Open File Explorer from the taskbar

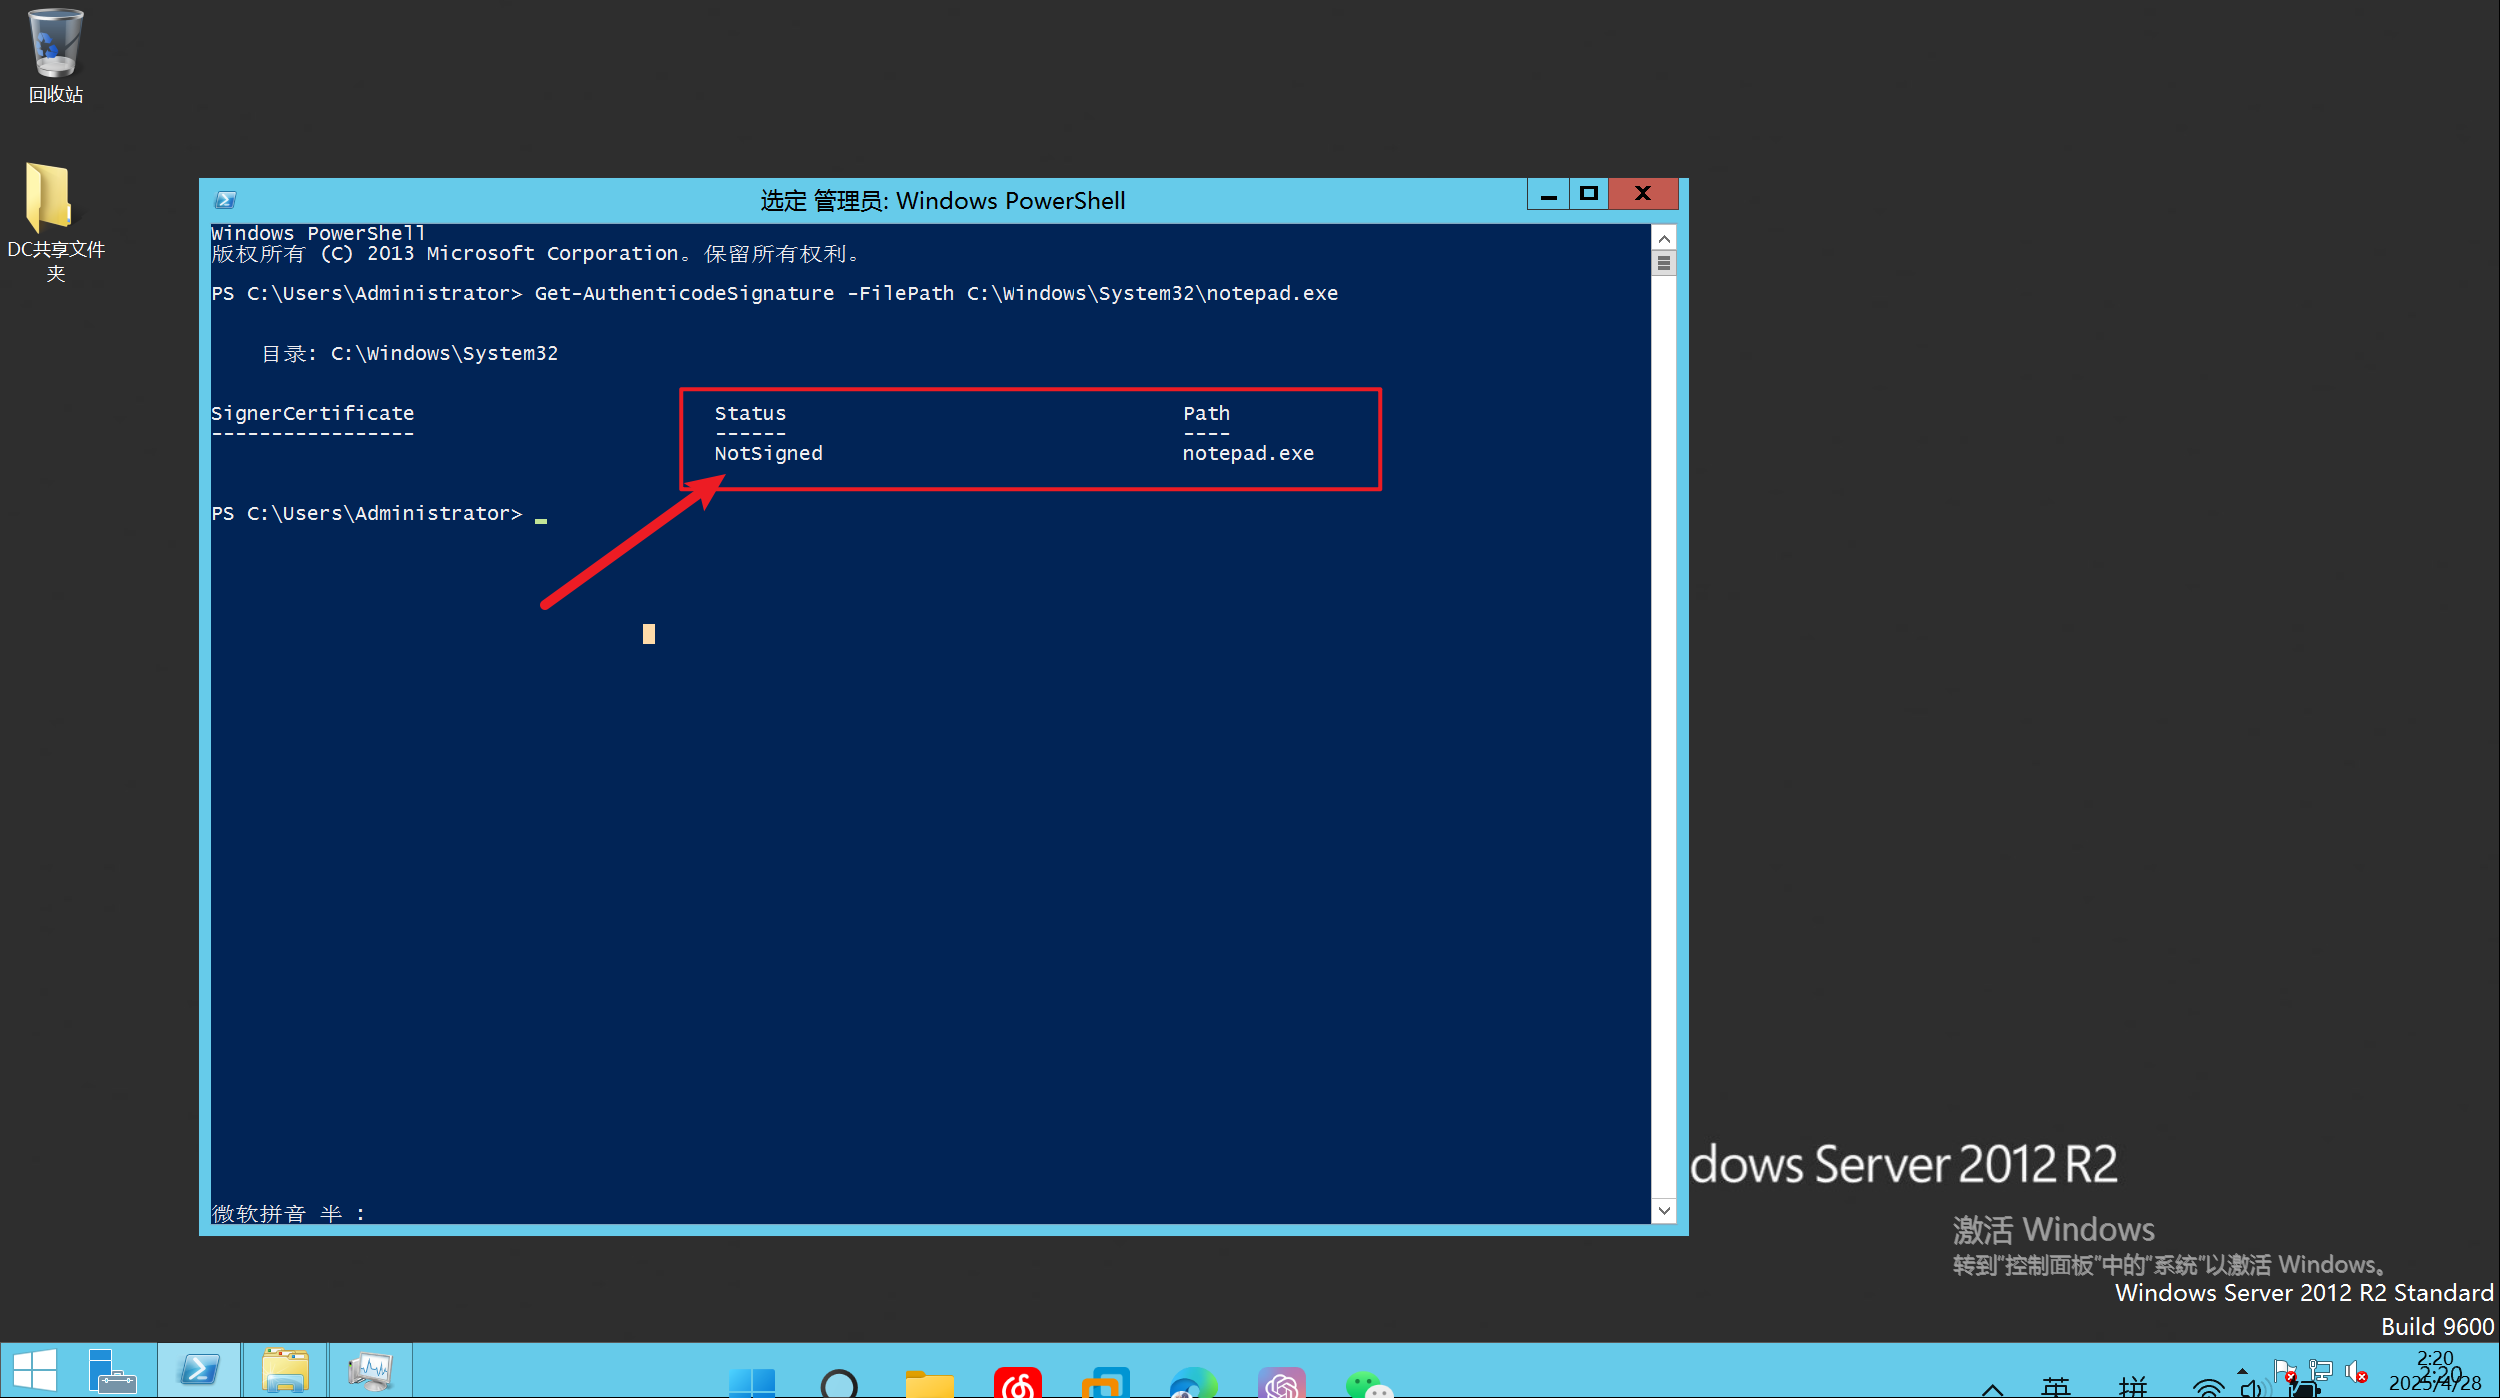[285, 1371]
